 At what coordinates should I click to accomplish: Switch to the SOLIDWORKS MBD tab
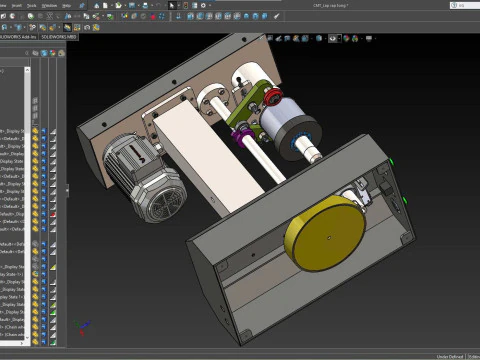[x=59, y=37]
